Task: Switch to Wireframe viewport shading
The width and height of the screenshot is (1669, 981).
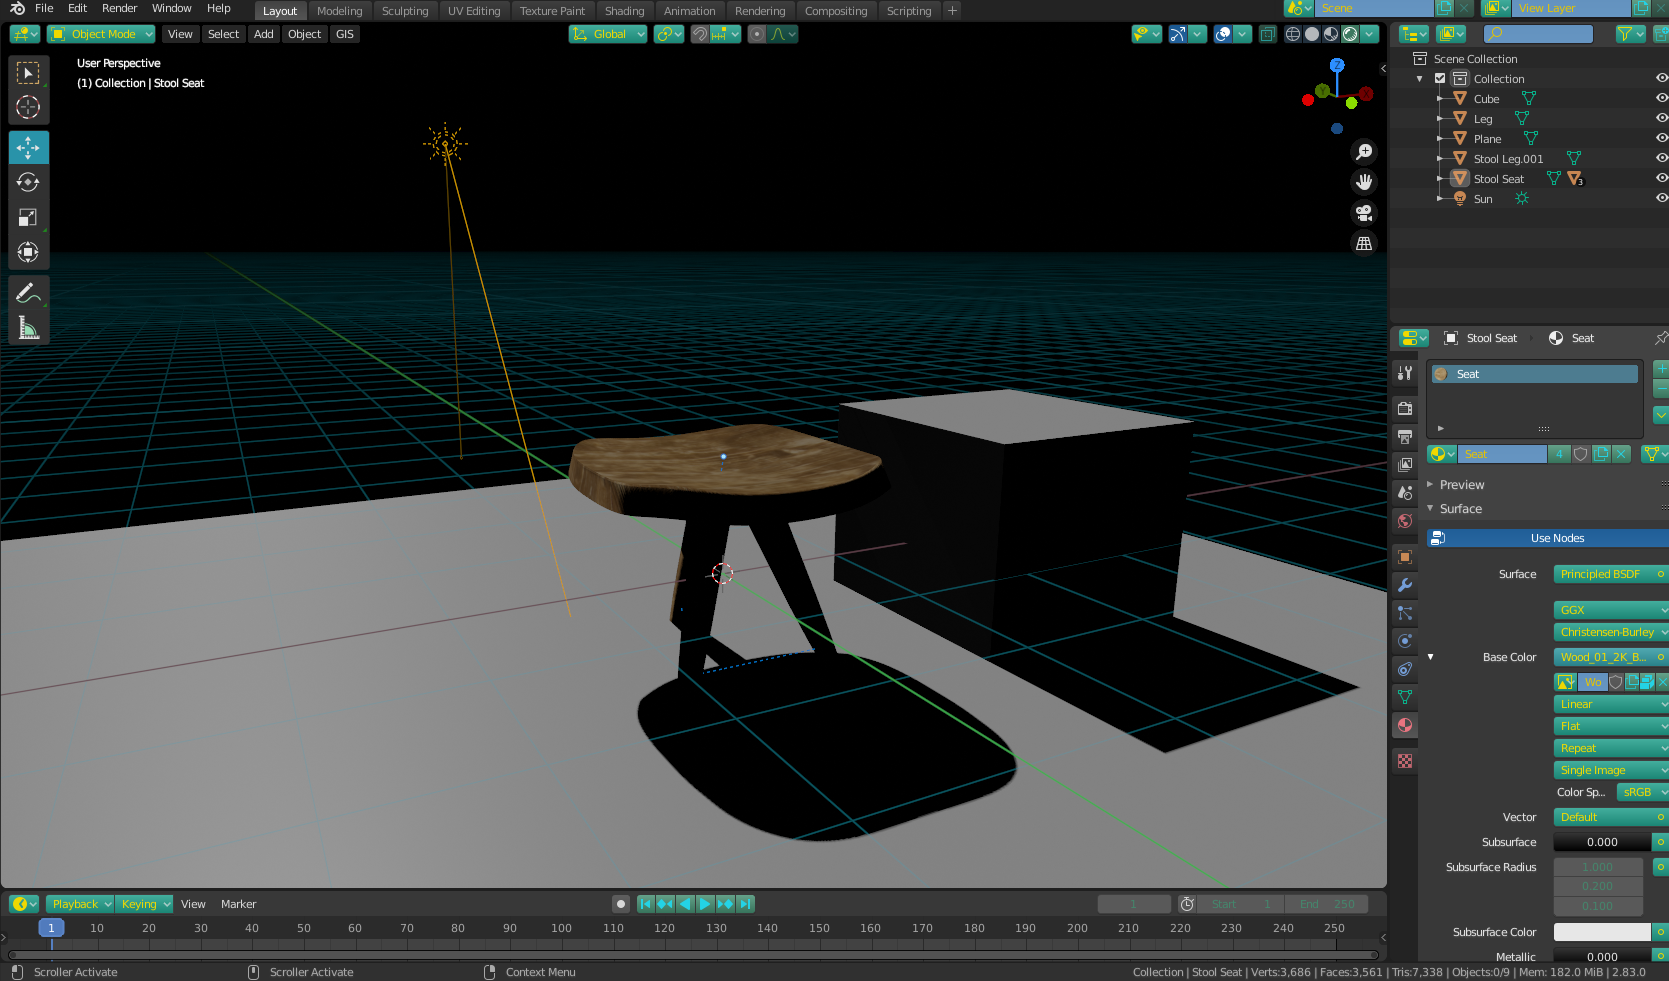Action: pos(1293,34)
